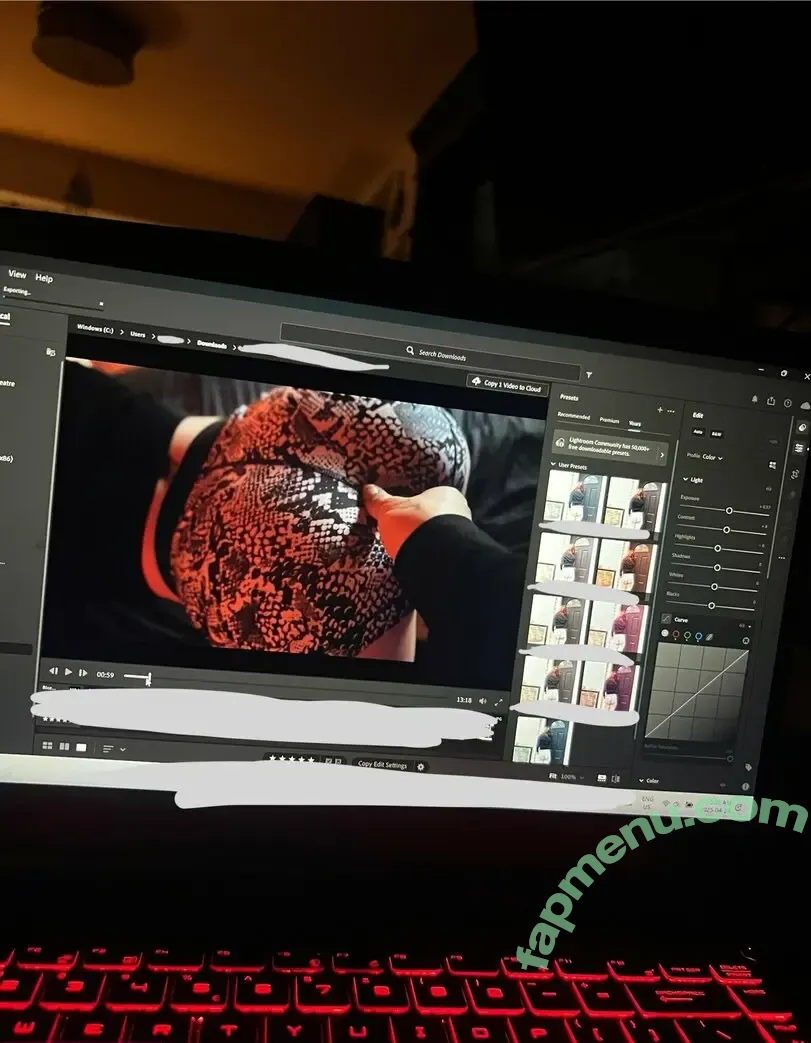This screenshot has width=811, height=1043.
Task: Enter fullscreen via the expand icon
Action: (x=499, y=702)
